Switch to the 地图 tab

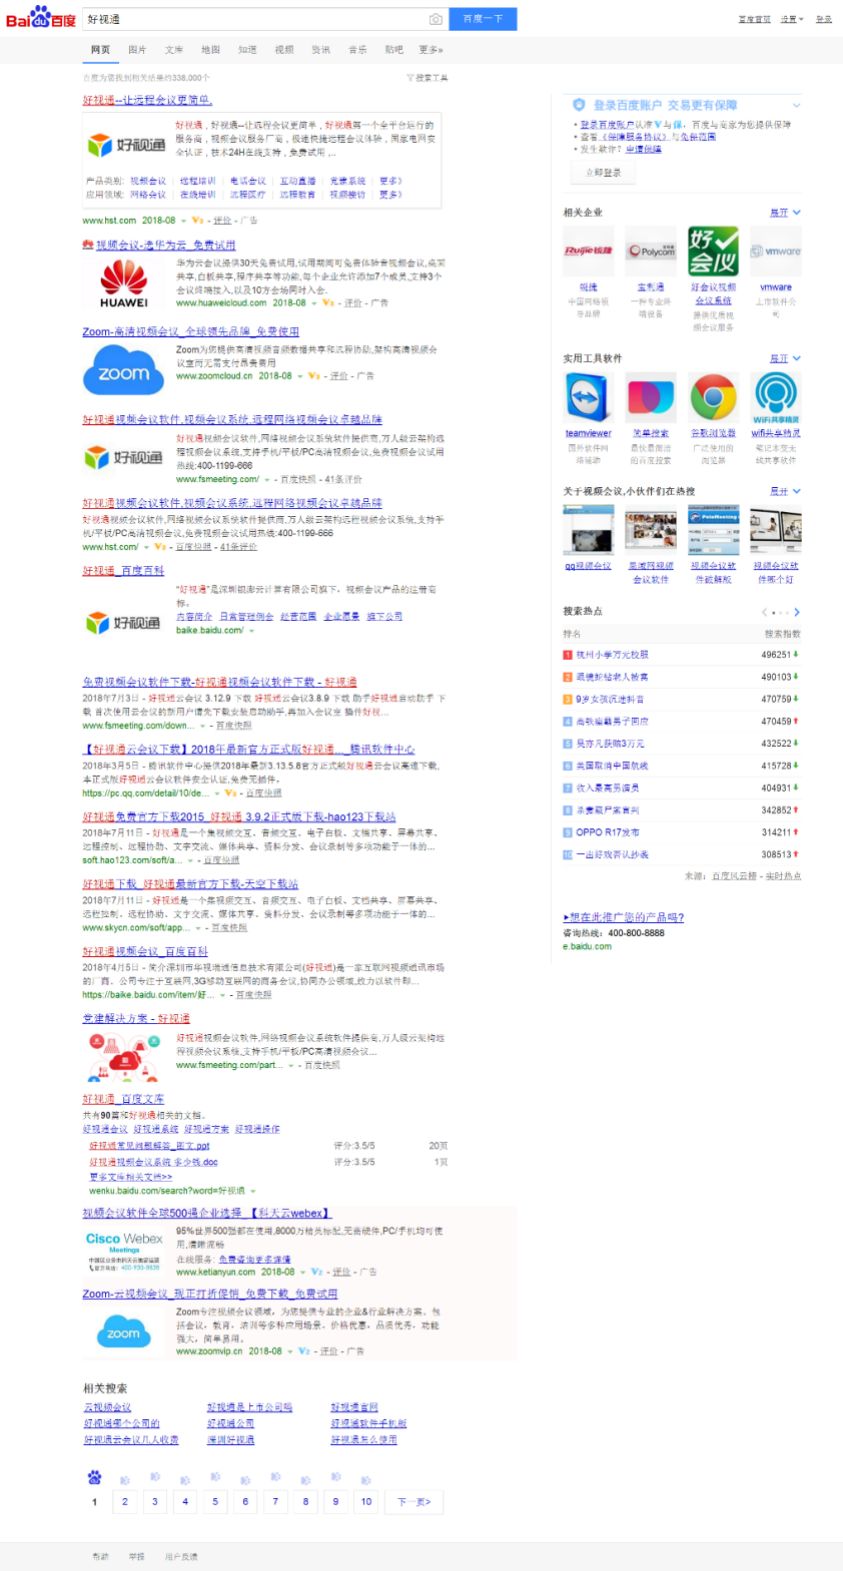[x=210, y=50]
